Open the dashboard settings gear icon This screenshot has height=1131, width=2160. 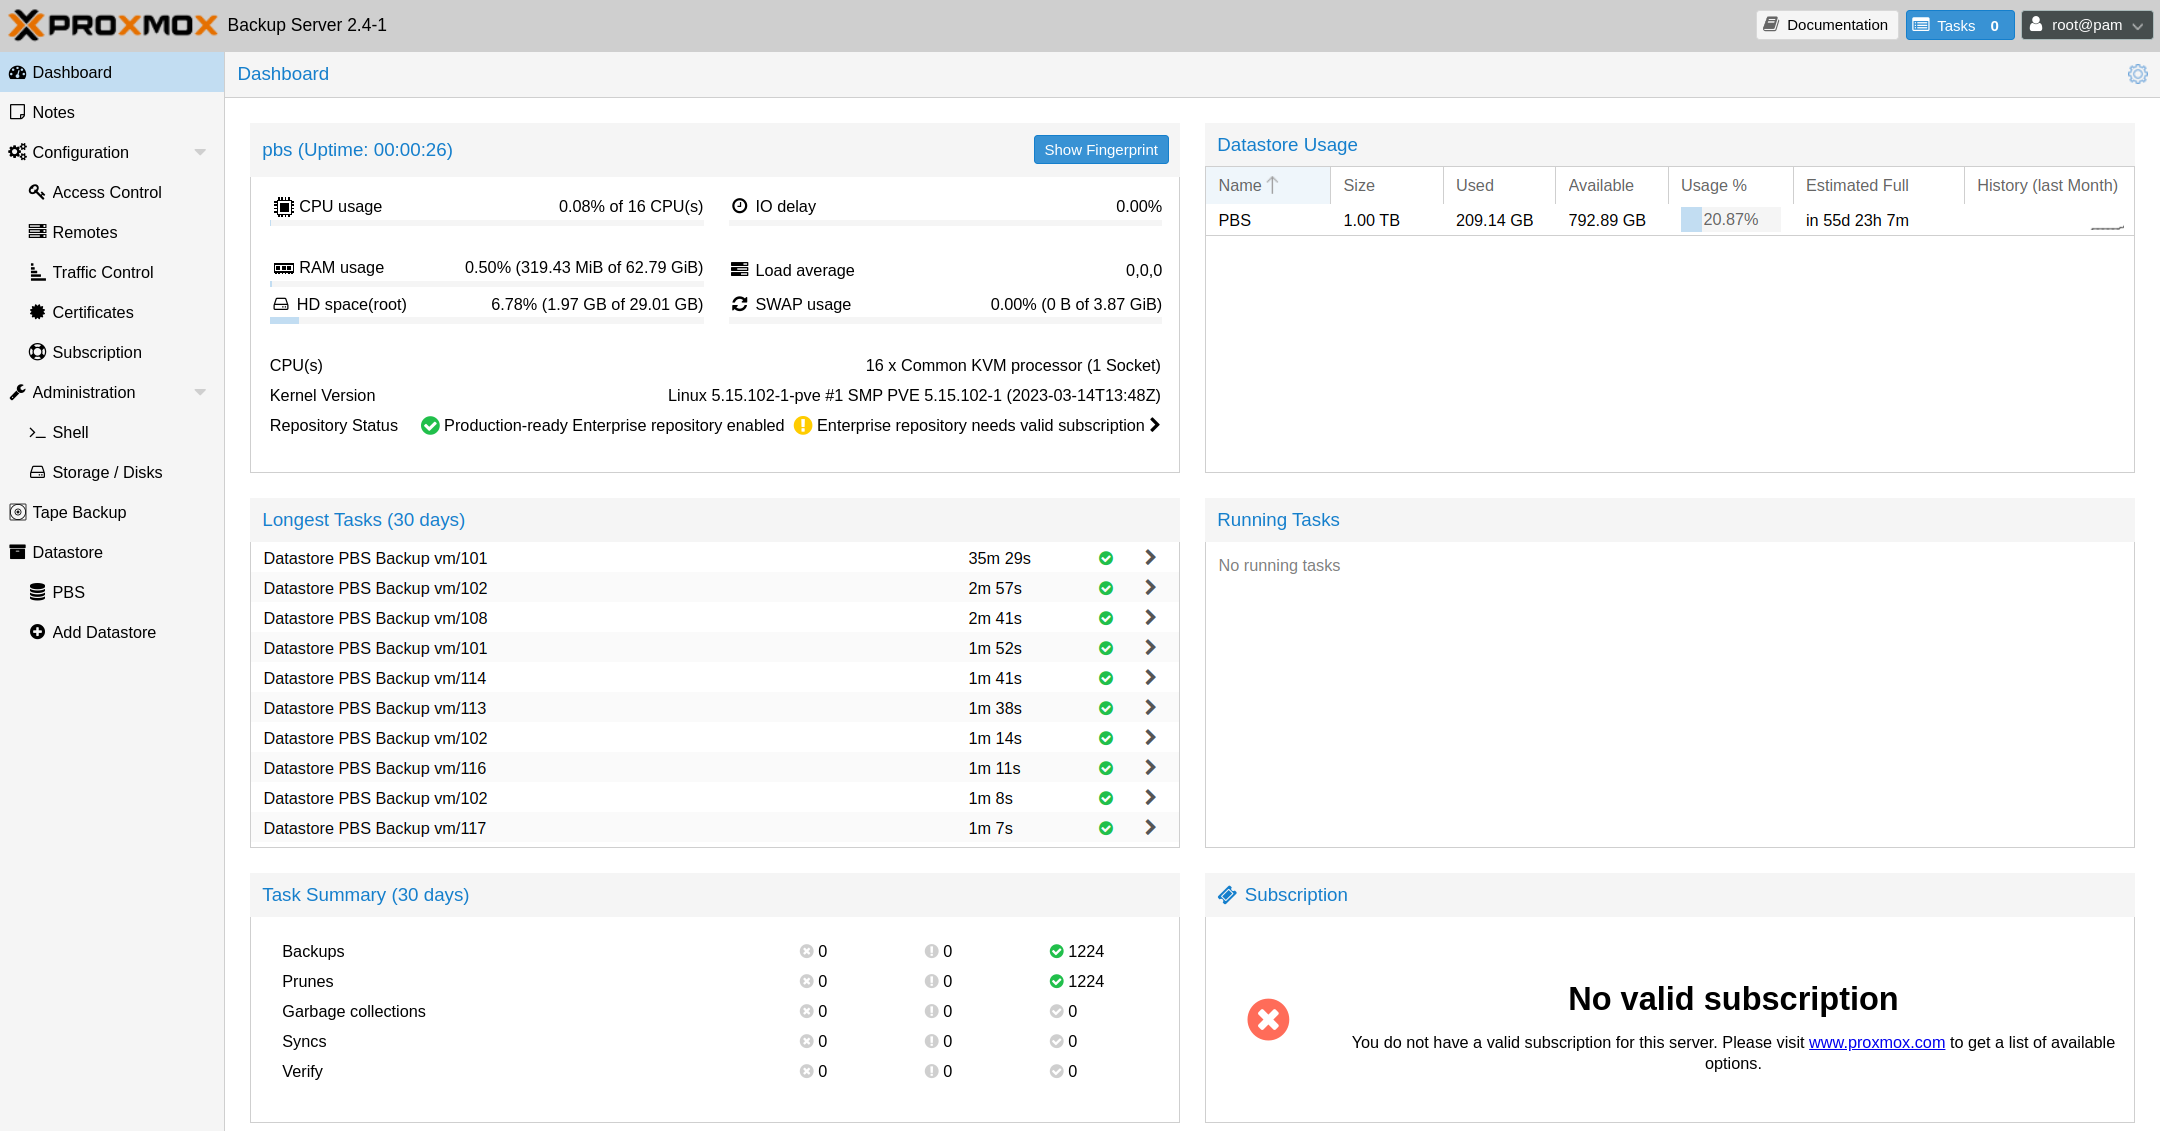click(2137, 74)
